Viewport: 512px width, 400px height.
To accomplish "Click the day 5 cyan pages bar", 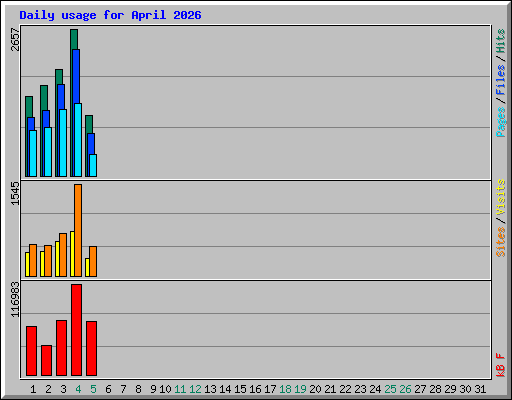I will [x=93, y=165].
